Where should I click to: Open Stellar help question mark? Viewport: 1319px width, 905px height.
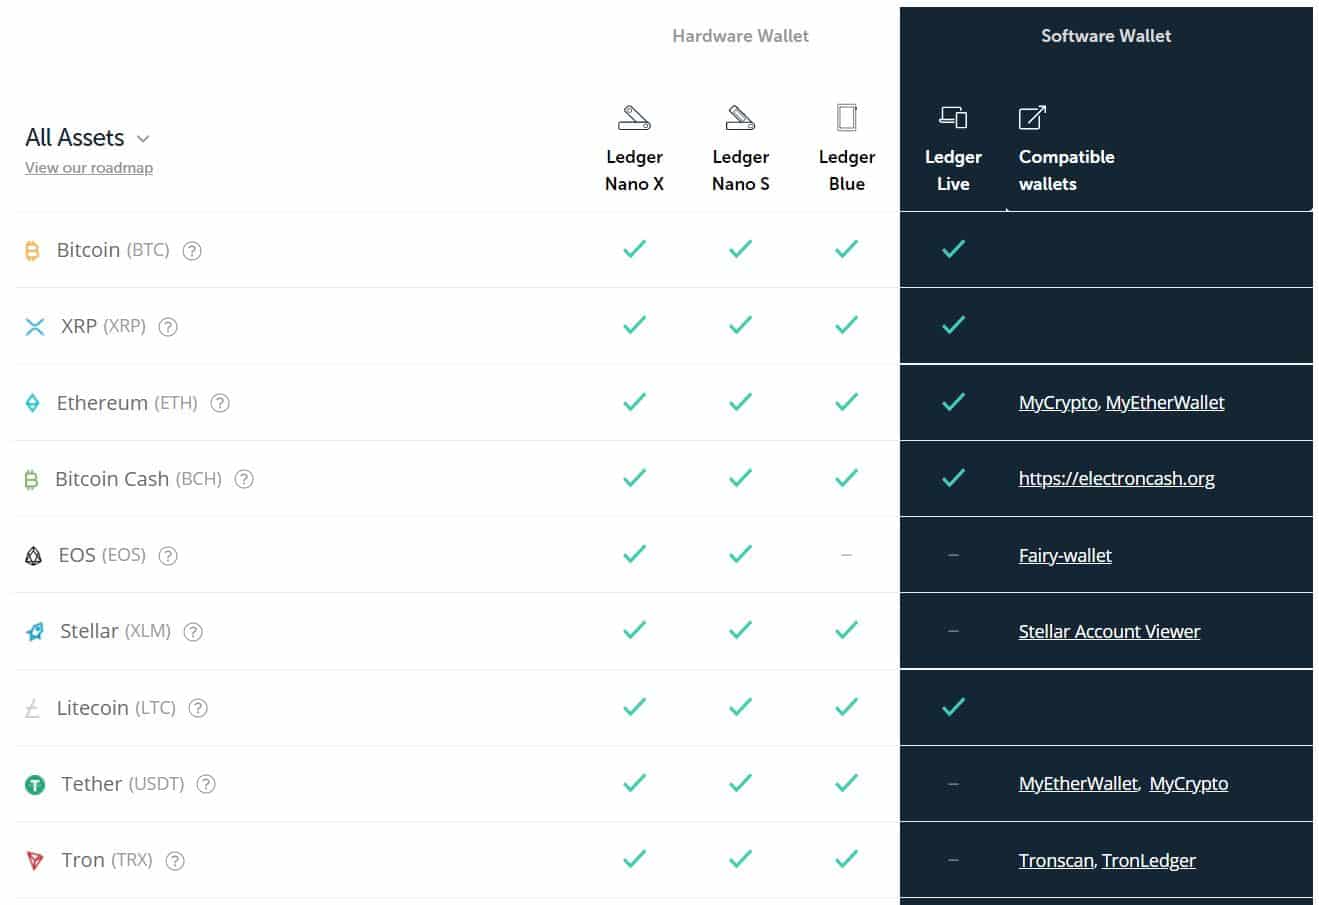tap(193, 632)
